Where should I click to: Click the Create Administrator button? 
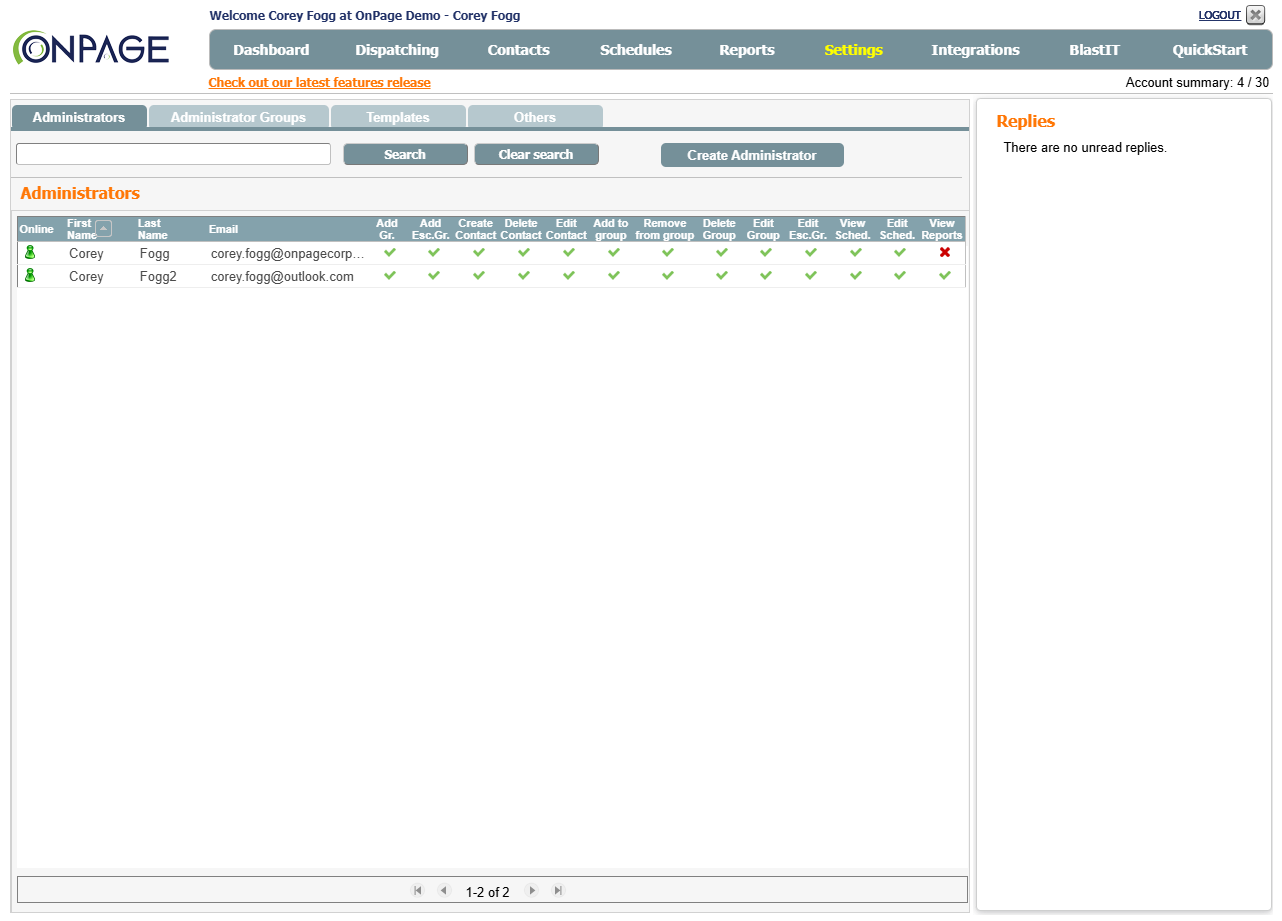tap(751, 154)
